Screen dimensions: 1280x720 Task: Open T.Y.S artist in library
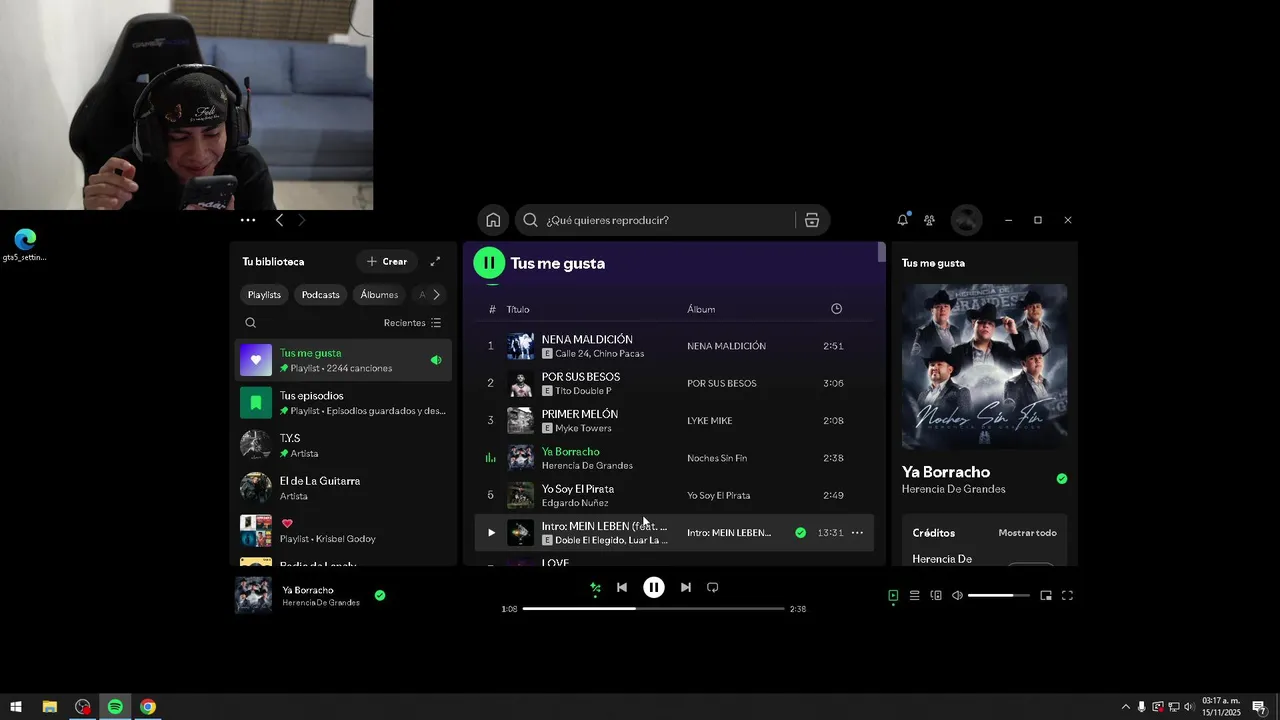pyautogui.click(x=344, y=446)
